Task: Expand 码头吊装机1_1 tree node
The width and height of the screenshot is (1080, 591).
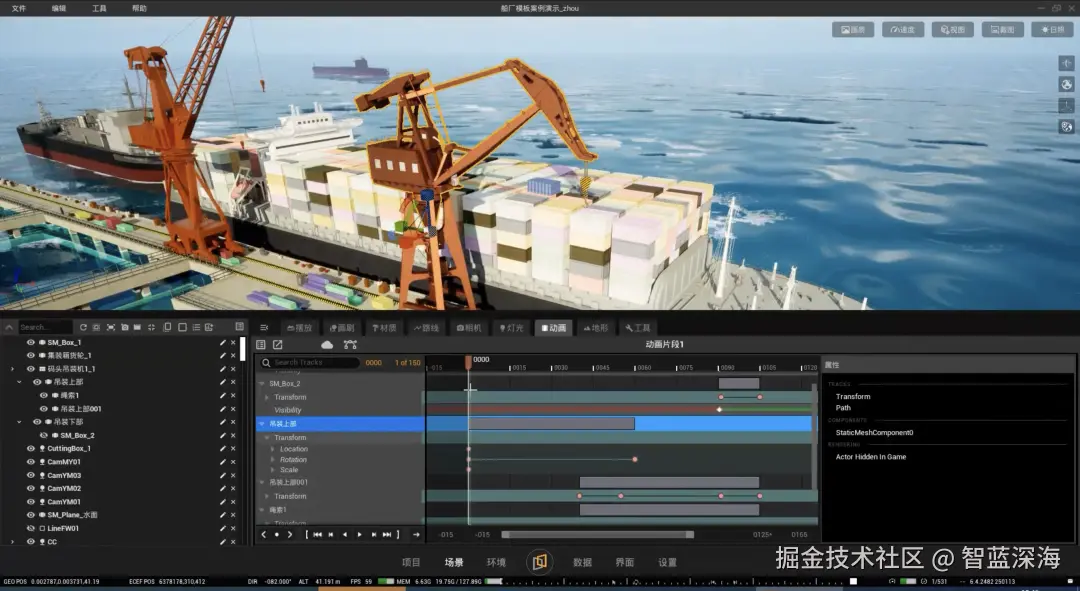Action: click(12, 369)
